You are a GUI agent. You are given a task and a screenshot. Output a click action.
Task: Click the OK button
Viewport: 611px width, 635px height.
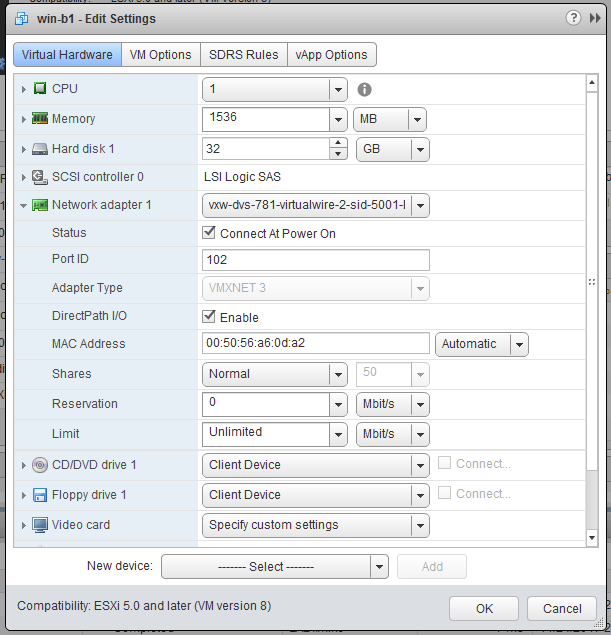(484, 608)
